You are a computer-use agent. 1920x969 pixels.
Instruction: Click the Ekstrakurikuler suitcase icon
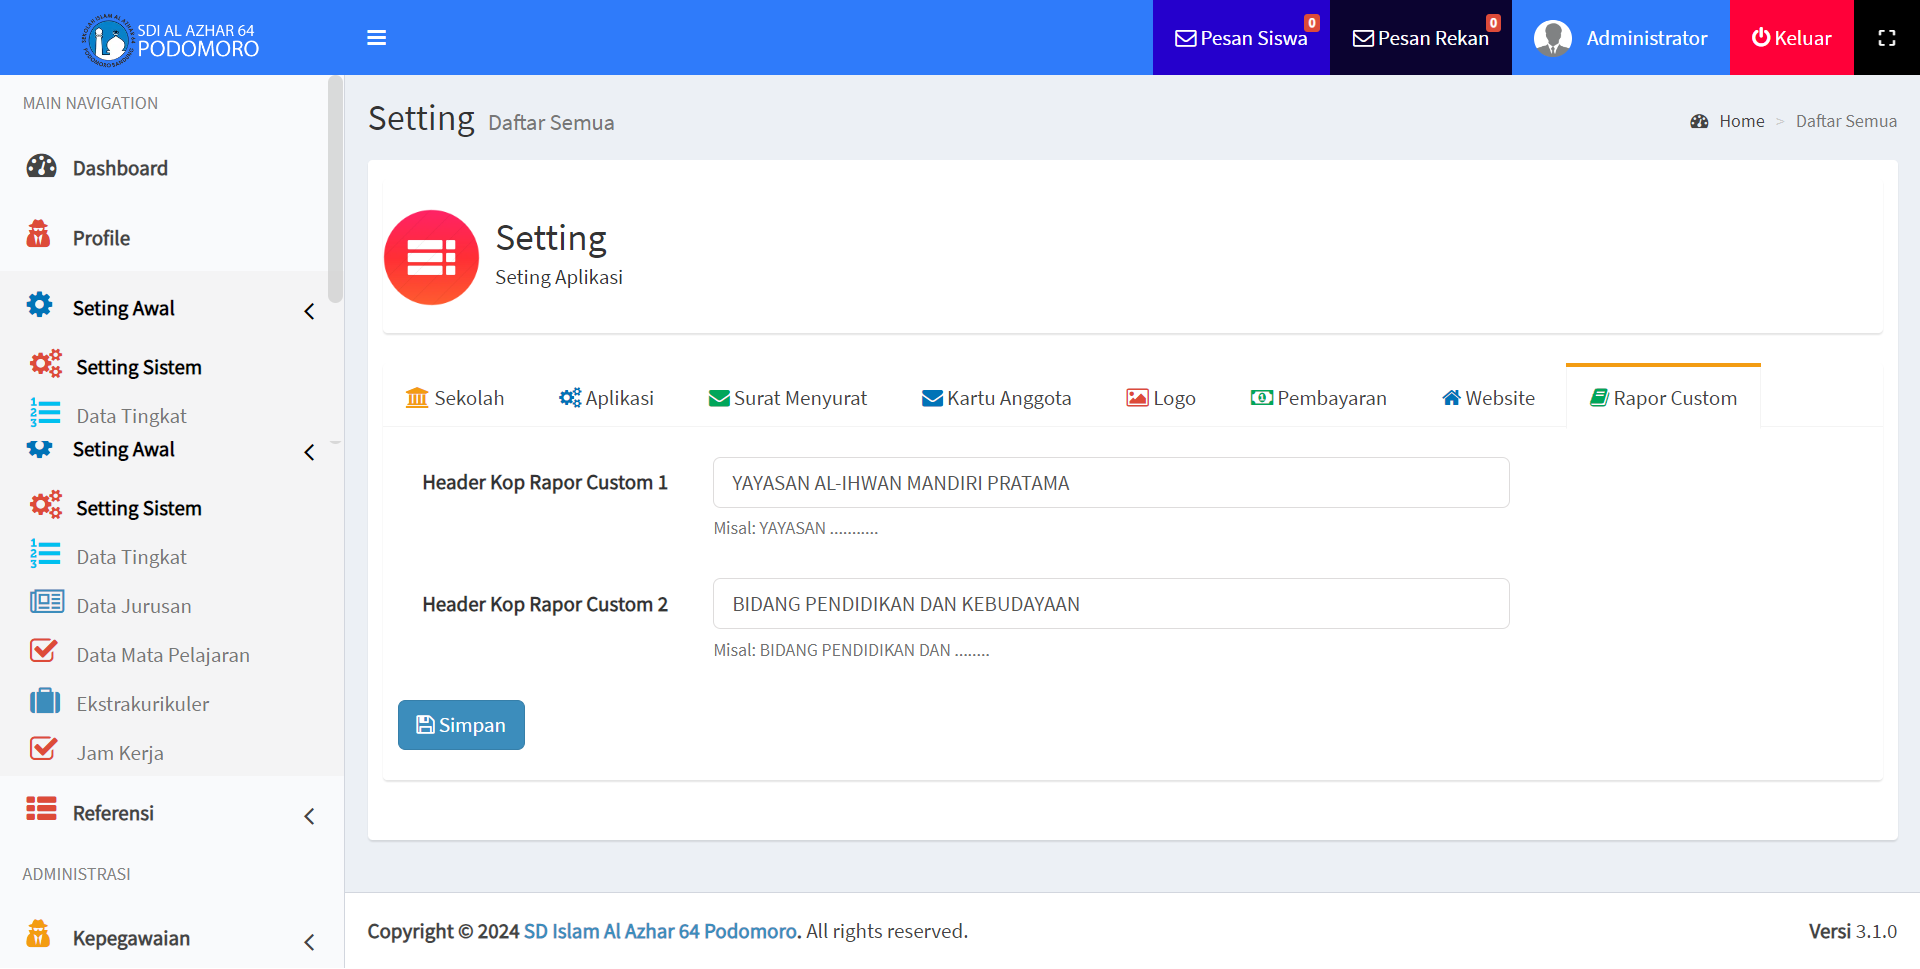45,702
